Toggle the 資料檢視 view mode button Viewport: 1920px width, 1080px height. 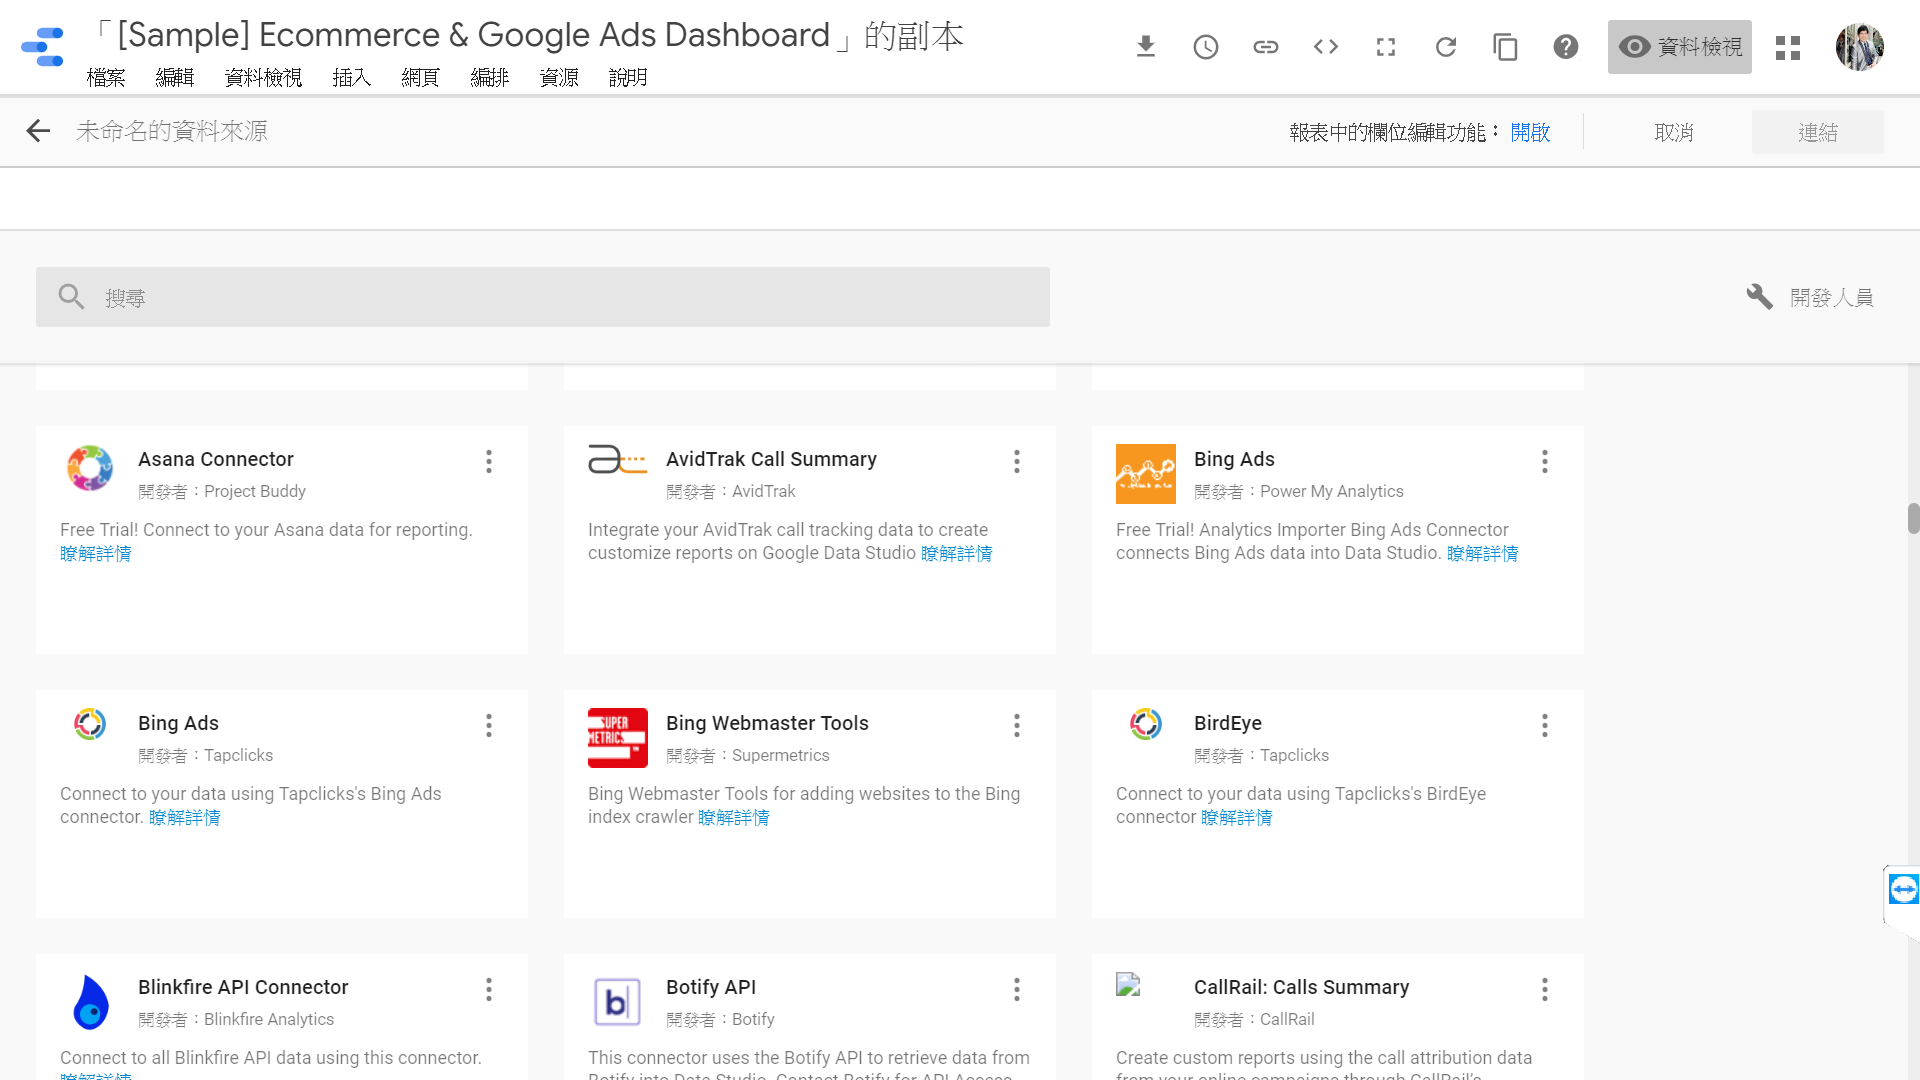(1680, 47)
